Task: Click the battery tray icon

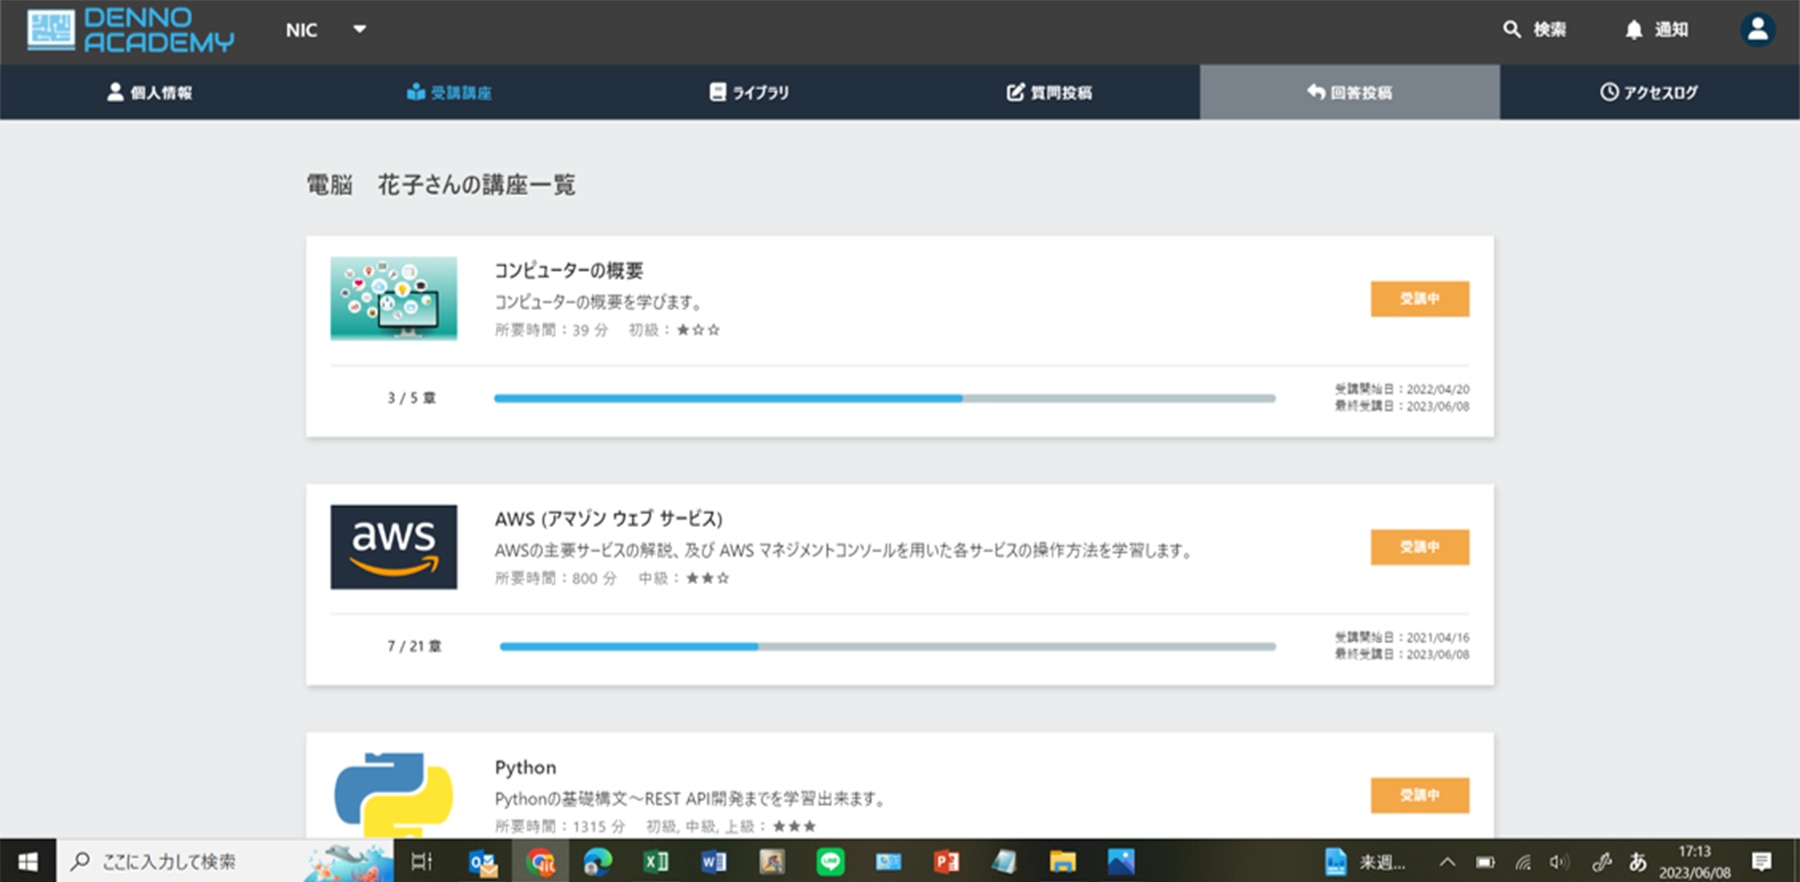Action: (x=1485, y=862)
